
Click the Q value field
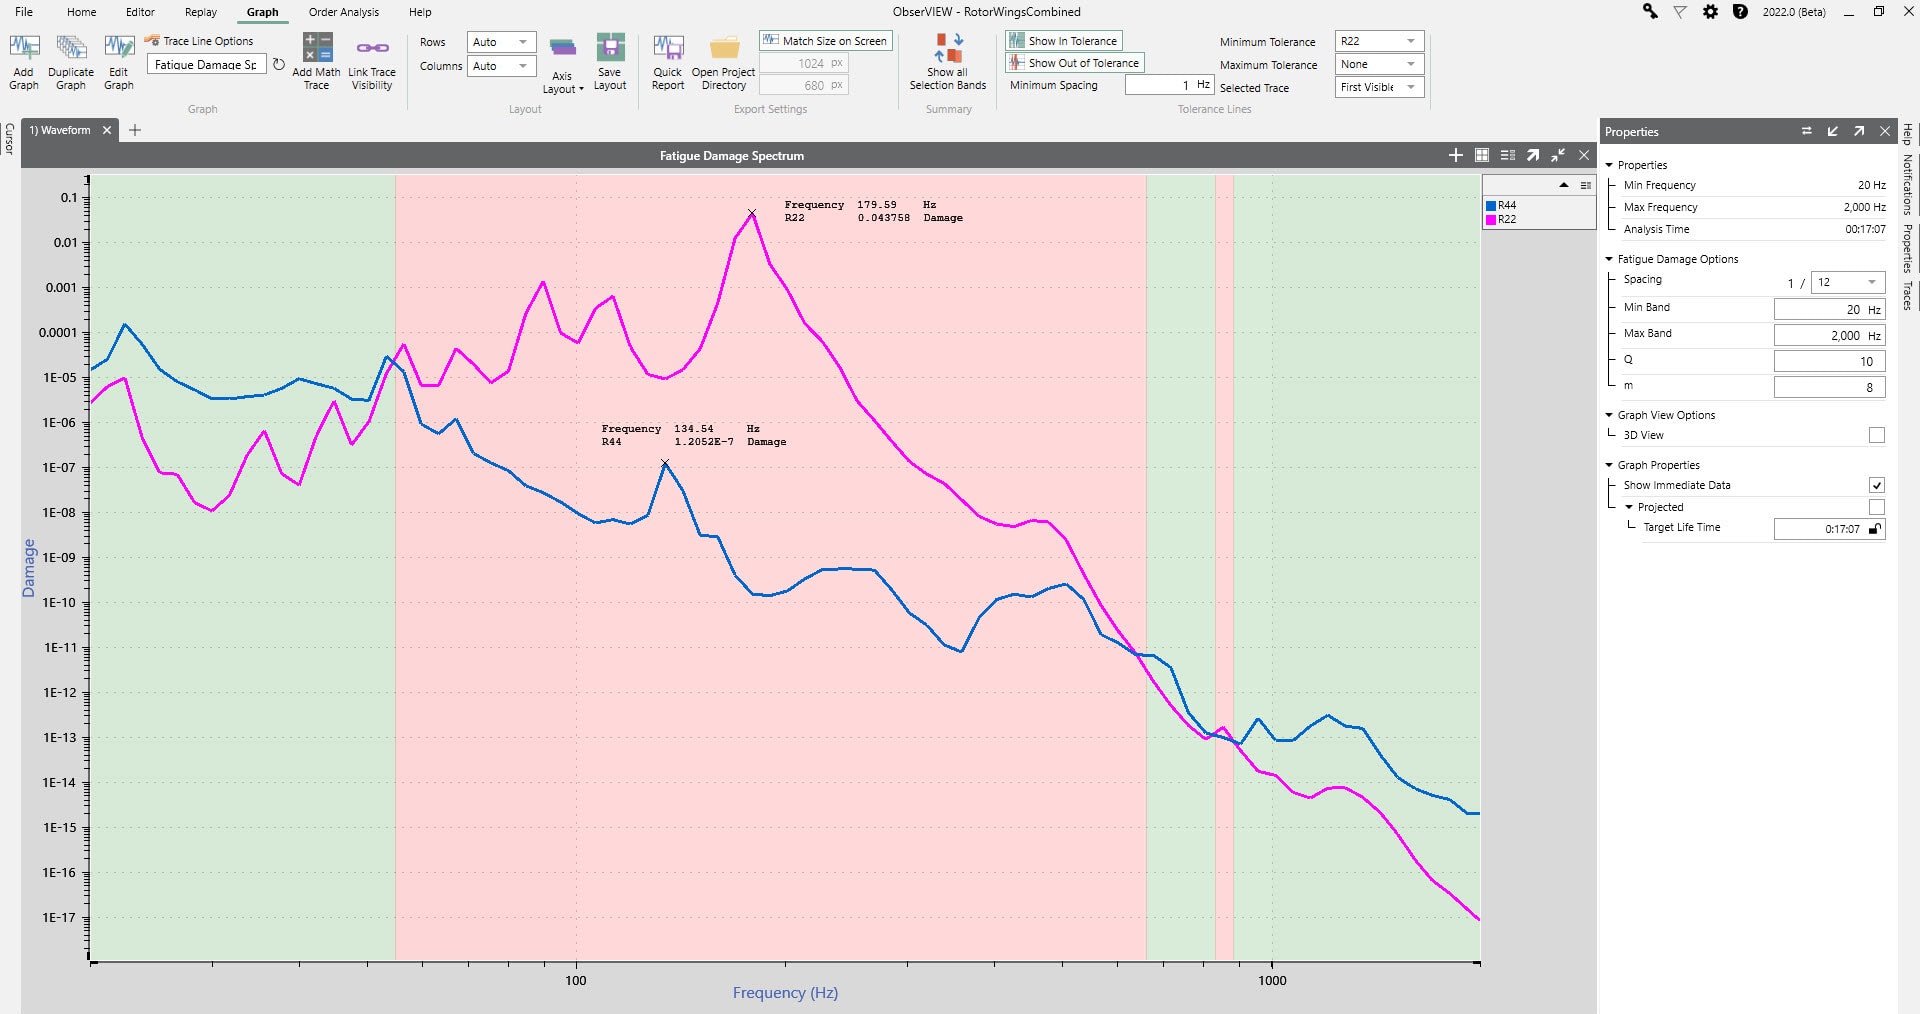coord(1829,361)
